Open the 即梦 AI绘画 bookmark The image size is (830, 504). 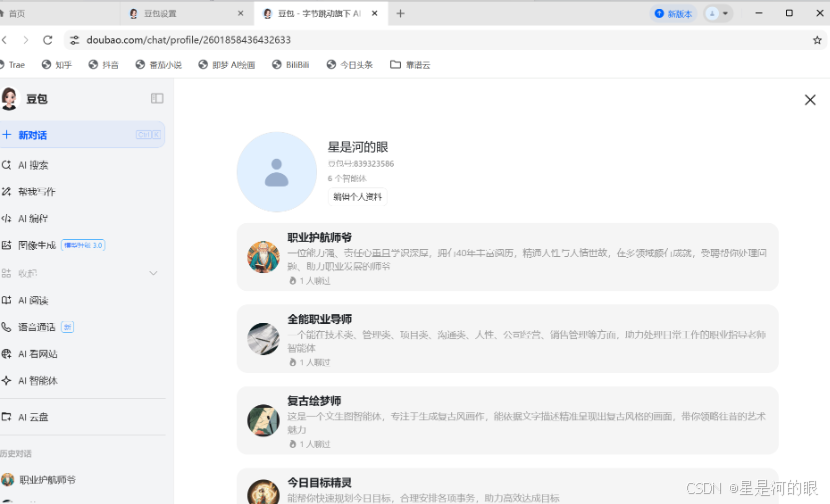pyautogui.click(x=227, y=65)
